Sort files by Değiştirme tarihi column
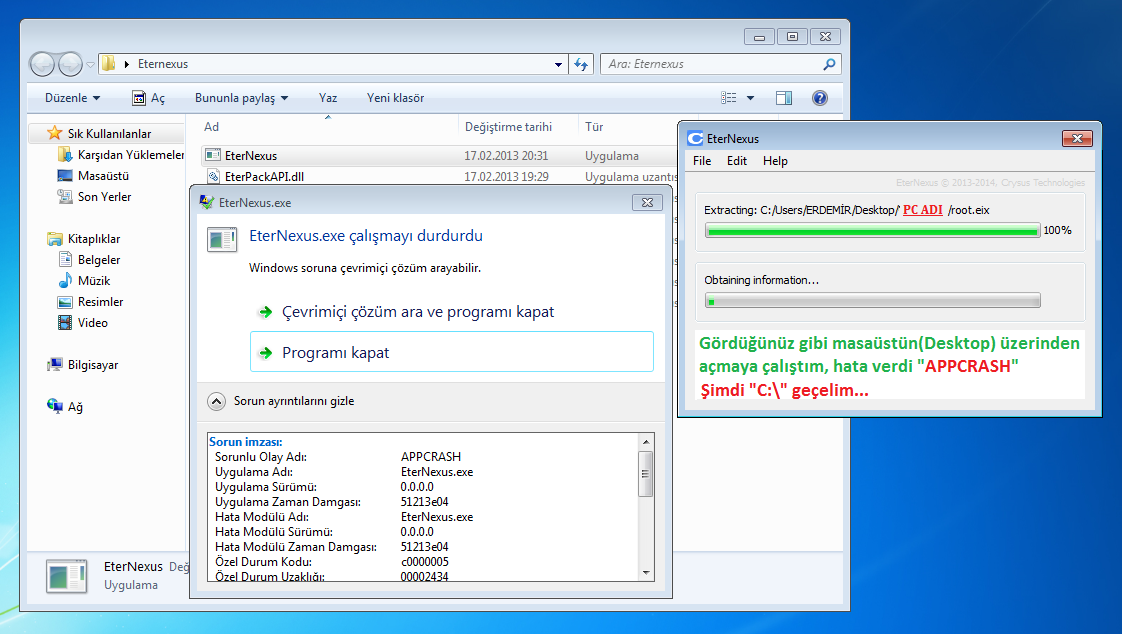 pyautogui.click(x=508, y=127)
